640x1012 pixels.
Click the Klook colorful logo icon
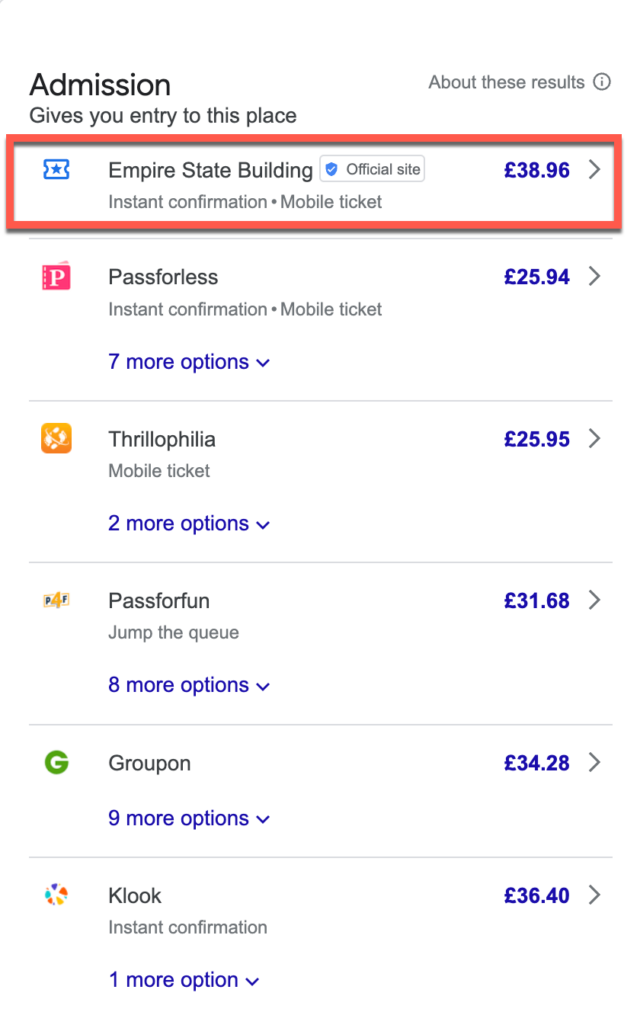click(57, 896)
